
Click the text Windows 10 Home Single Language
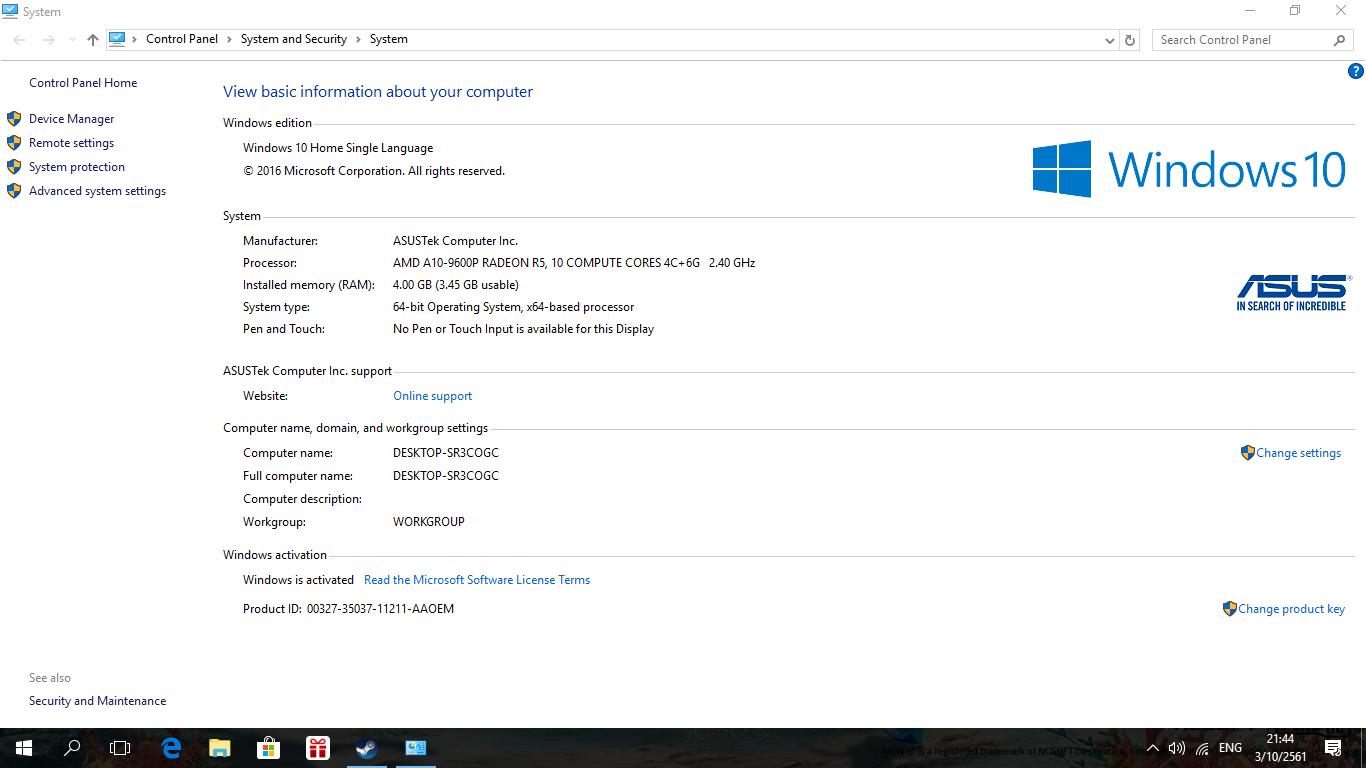pos(338,148)
